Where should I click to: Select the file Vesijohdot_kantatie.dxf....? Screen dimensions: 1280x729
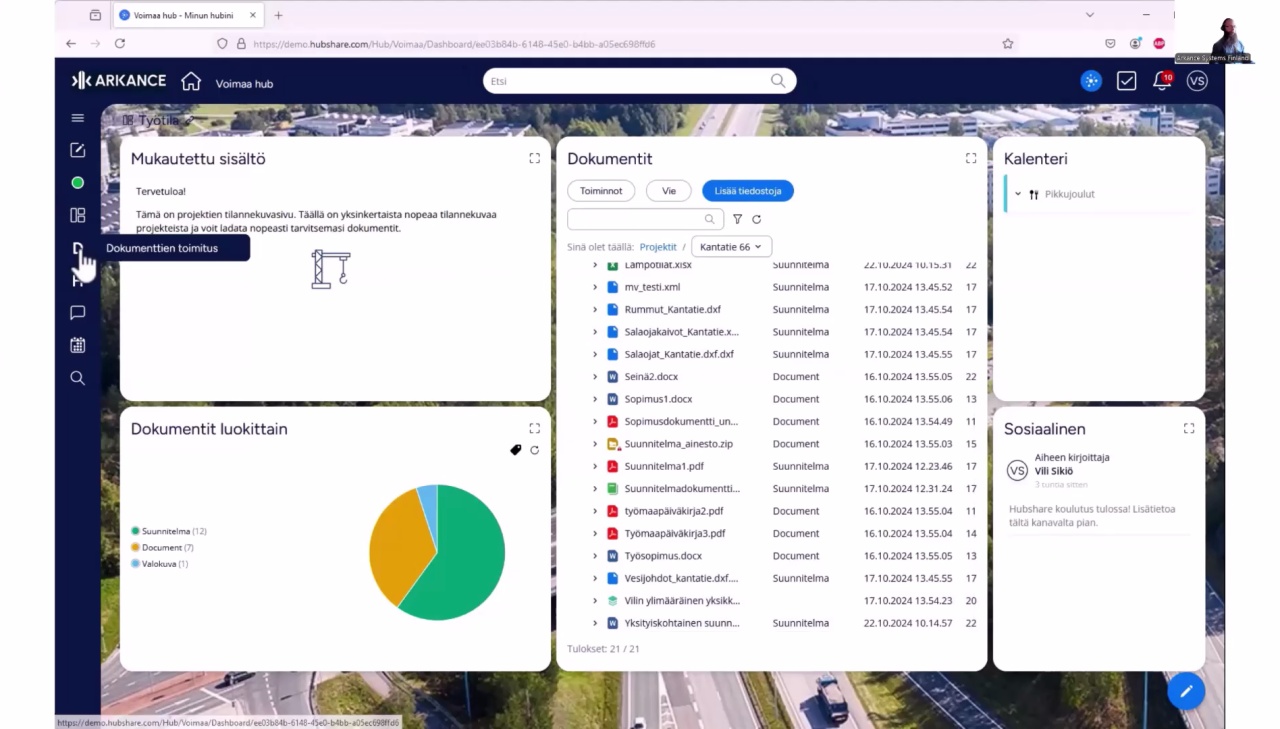coord(681,578)
